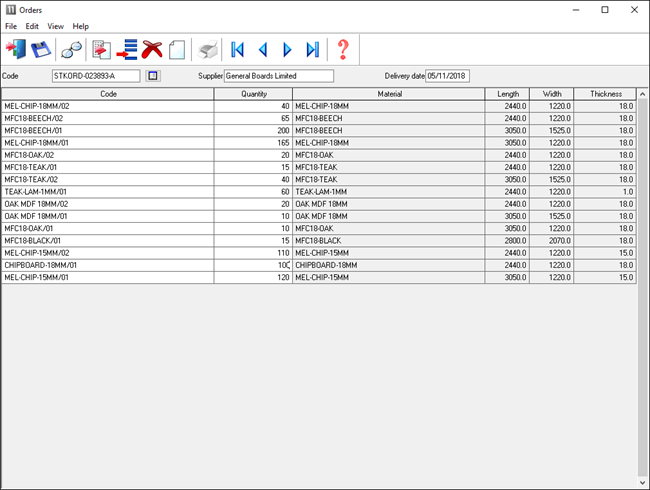The width and height of the screenshot is (650, 490).
Task: Click the blank new page icon
Action: (177, 49)
